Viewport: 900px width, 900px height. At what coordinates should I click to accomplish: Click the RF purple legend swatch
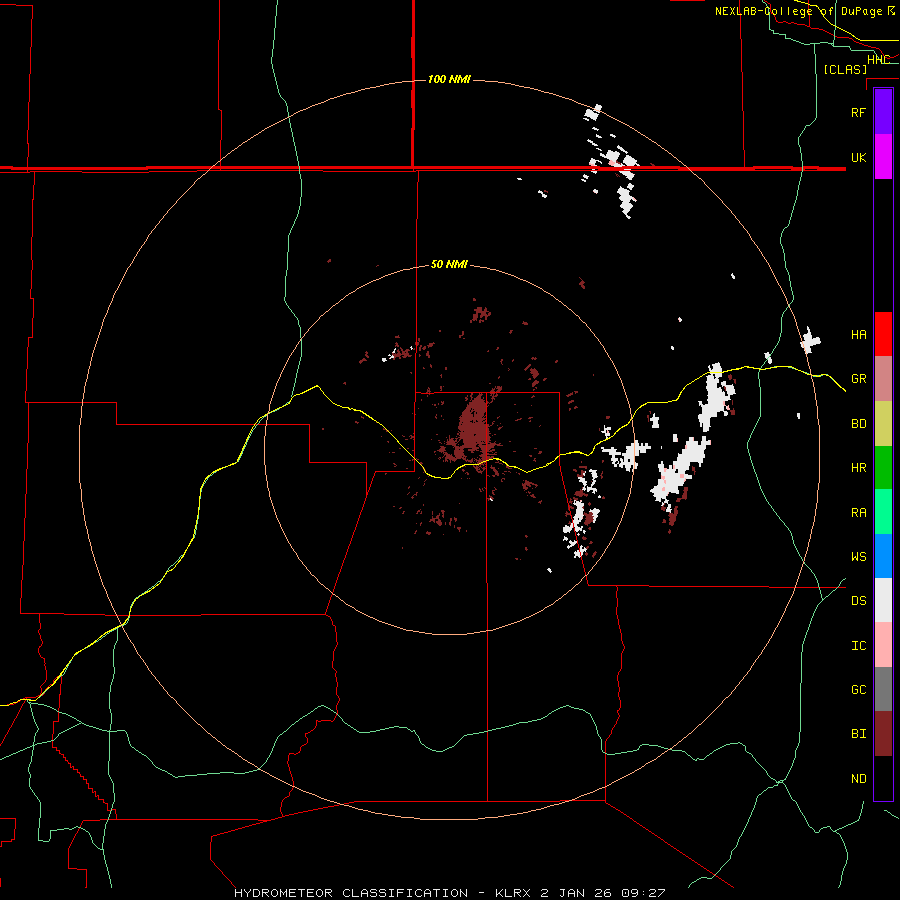(x=883, y=112)
